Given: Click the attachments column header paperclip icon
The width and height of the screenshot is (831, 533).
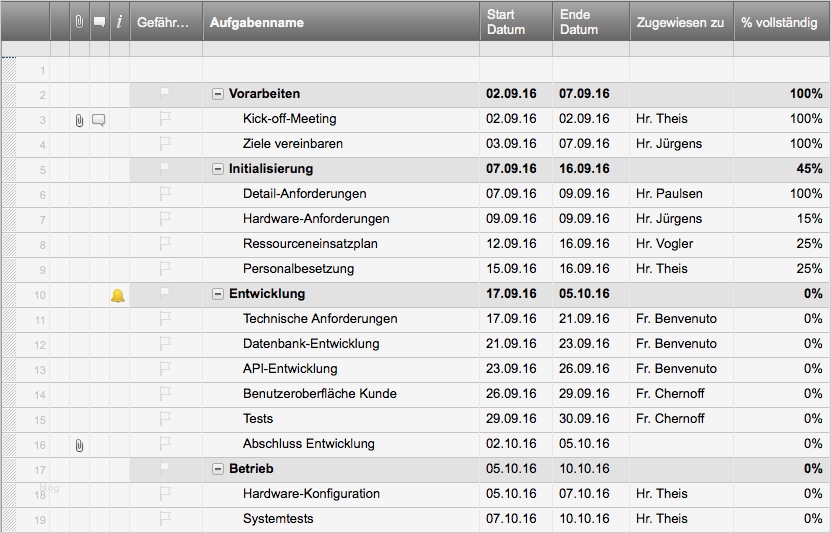Looking at the screenshot, I should click(x=79, y=22).
